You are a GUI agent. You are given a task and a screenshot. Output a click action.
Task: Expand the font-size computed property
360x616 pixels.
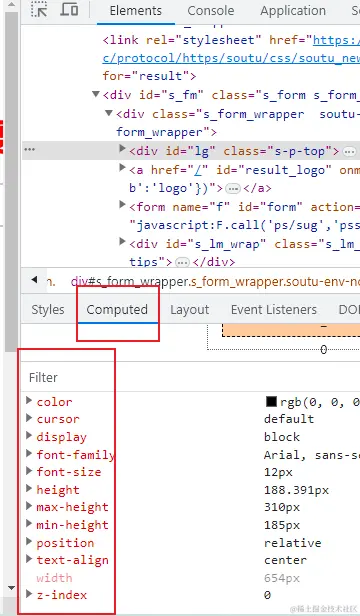[x=29, y=471]
